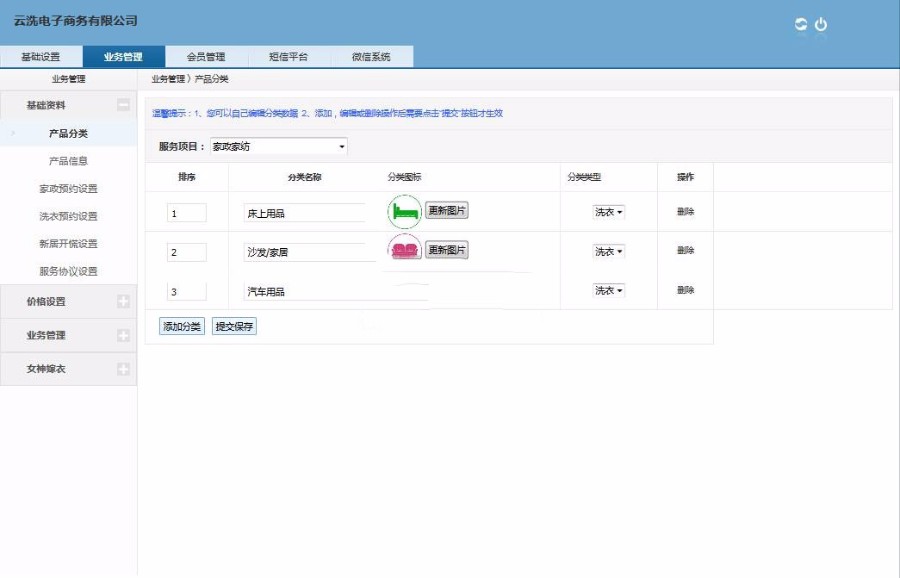Open the 微信系统 tab
900x578 pixels.
[371, 57]
